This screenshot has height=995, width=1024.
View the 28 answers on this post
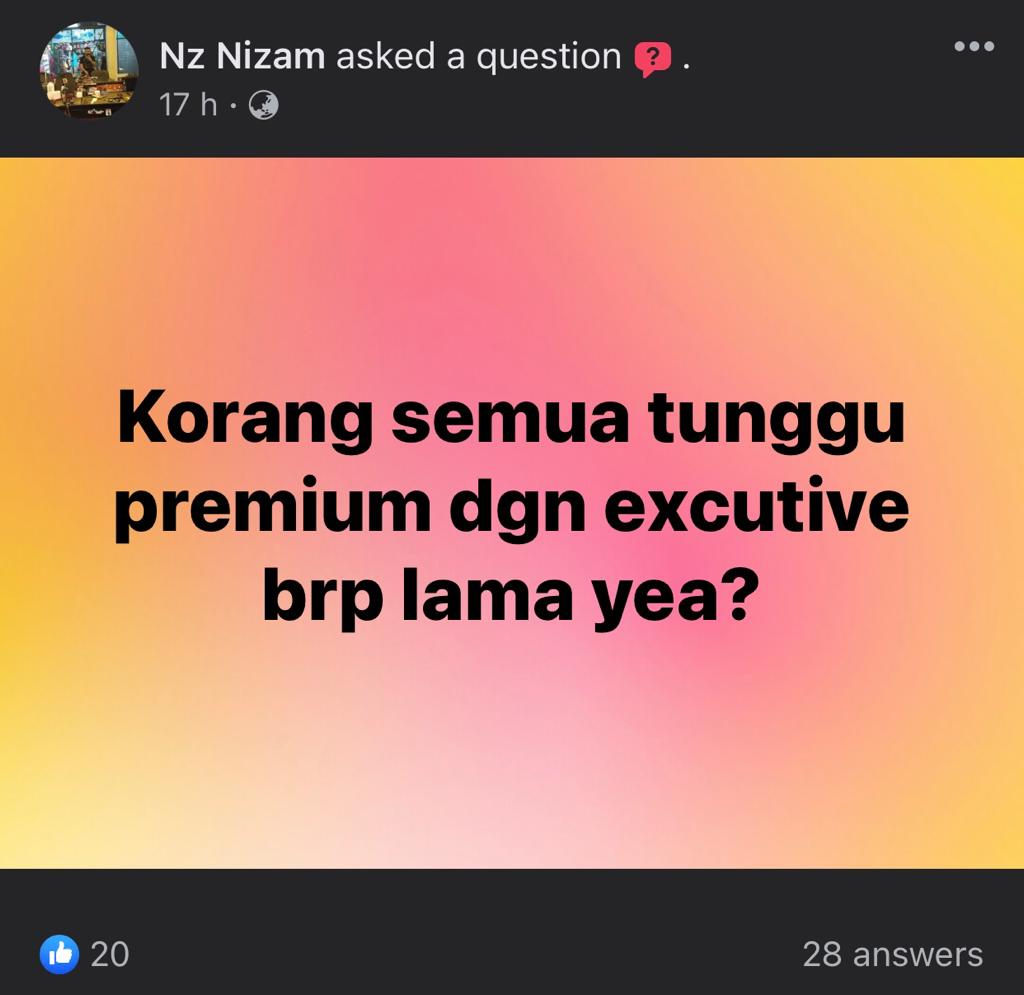coord(892,955)
